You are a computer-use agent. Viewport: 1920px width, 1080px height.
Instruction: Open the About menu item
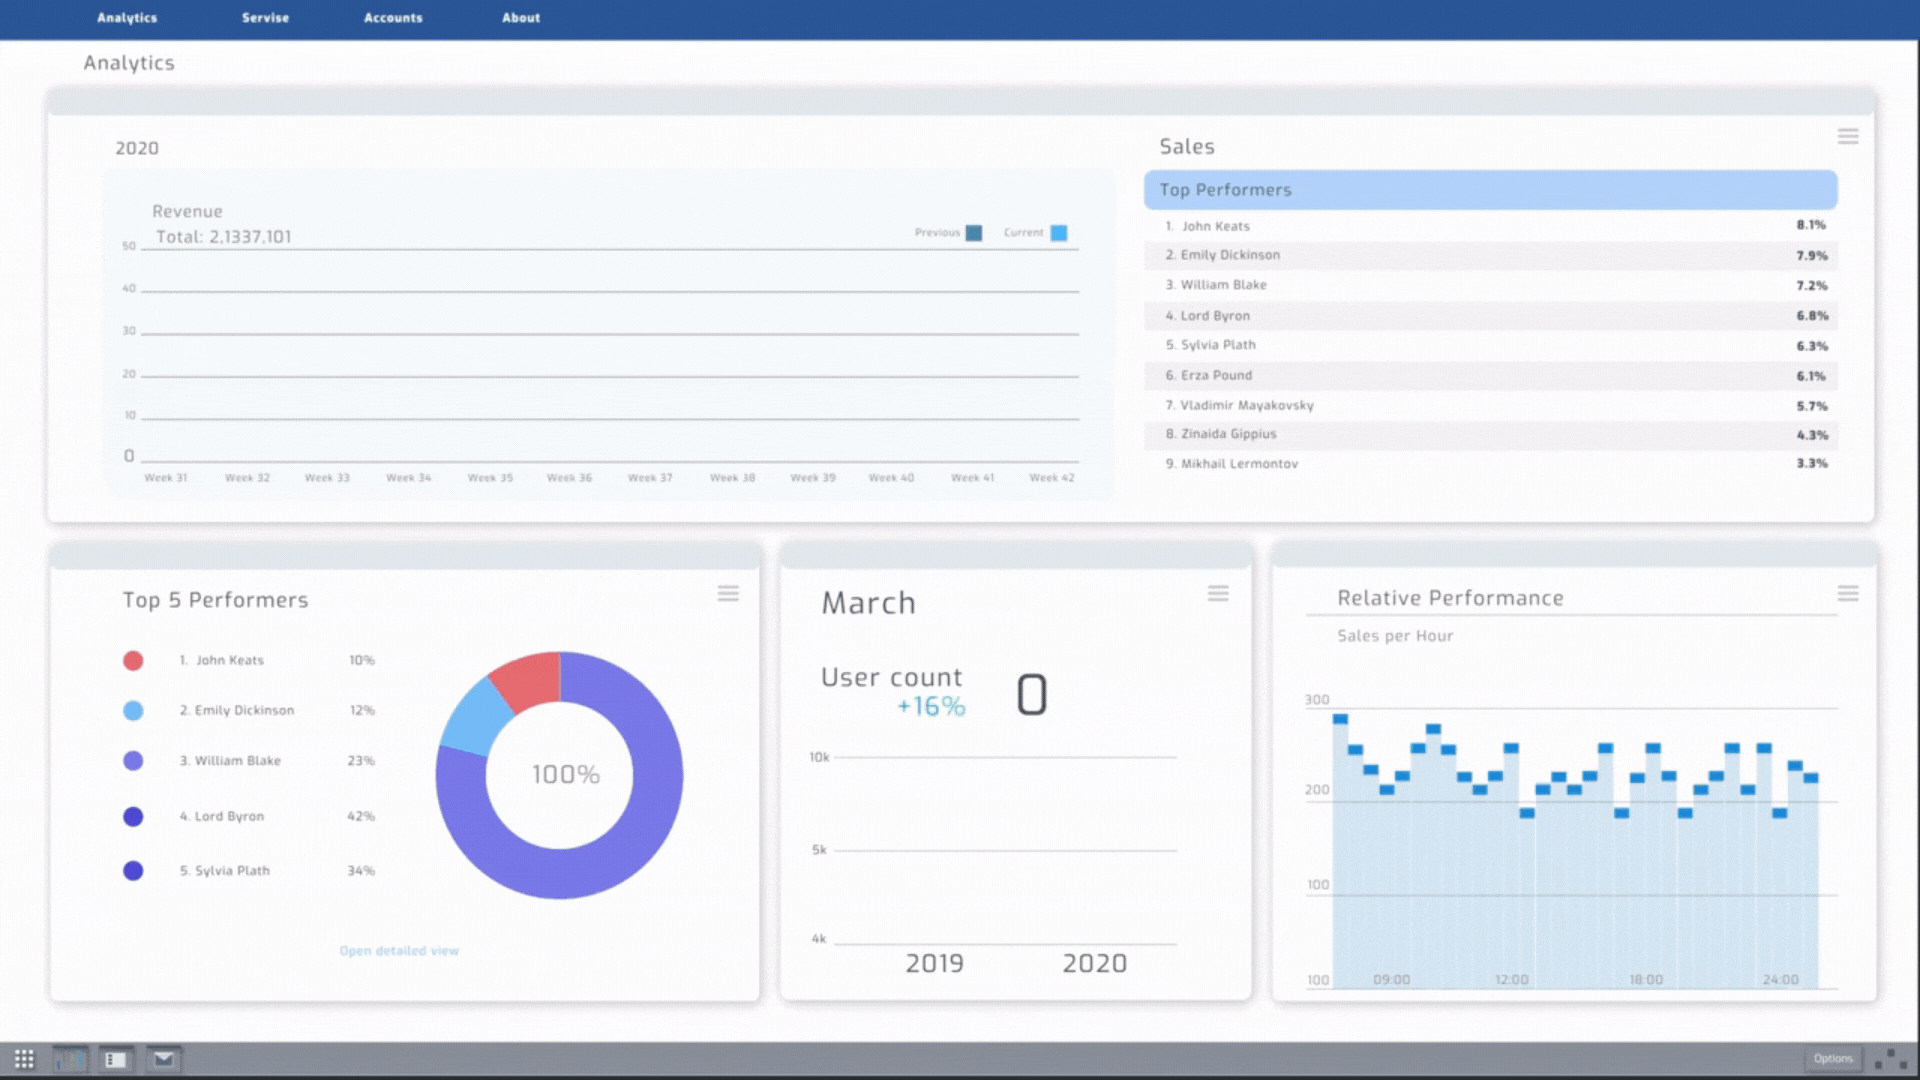coord(521,18)
